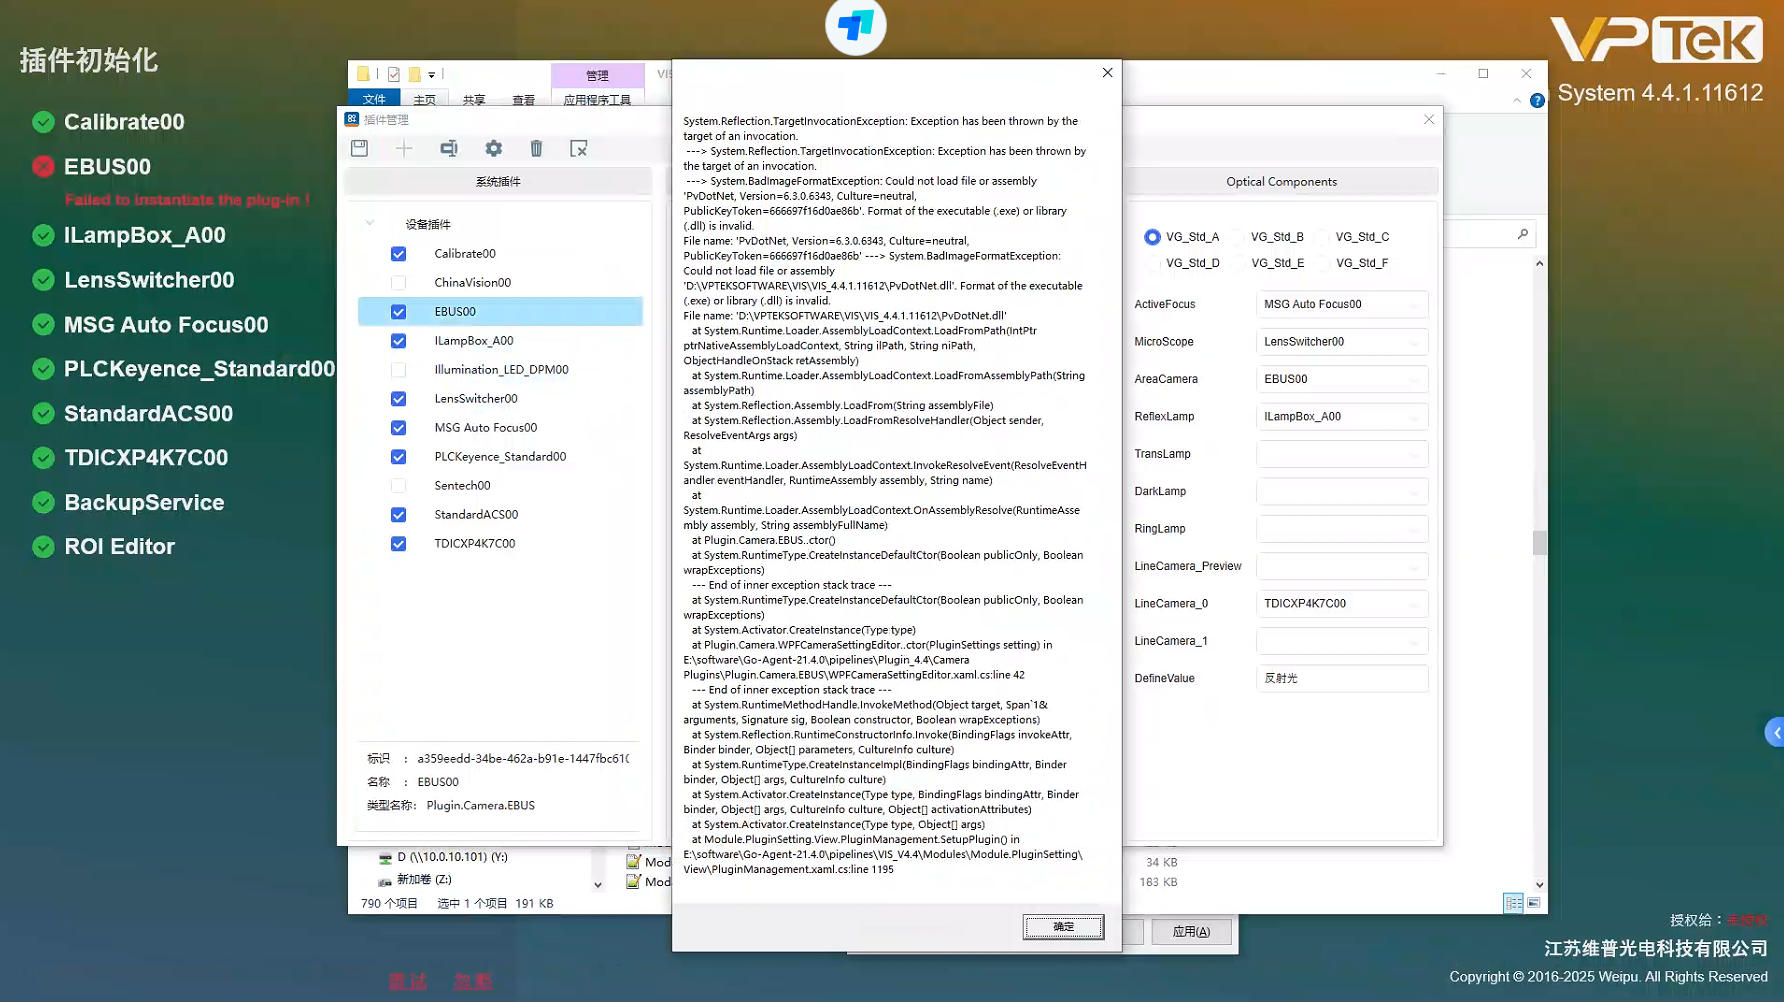Viewport: 1784px width, 1002px height.
Task: Click the blue side-panel arrow at right edge
Action: (1775, 732)
